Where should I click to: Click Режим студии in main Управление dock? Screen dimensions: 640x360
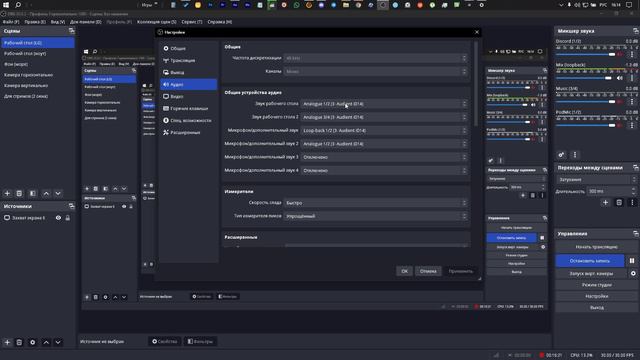click(x=596, y=285)
